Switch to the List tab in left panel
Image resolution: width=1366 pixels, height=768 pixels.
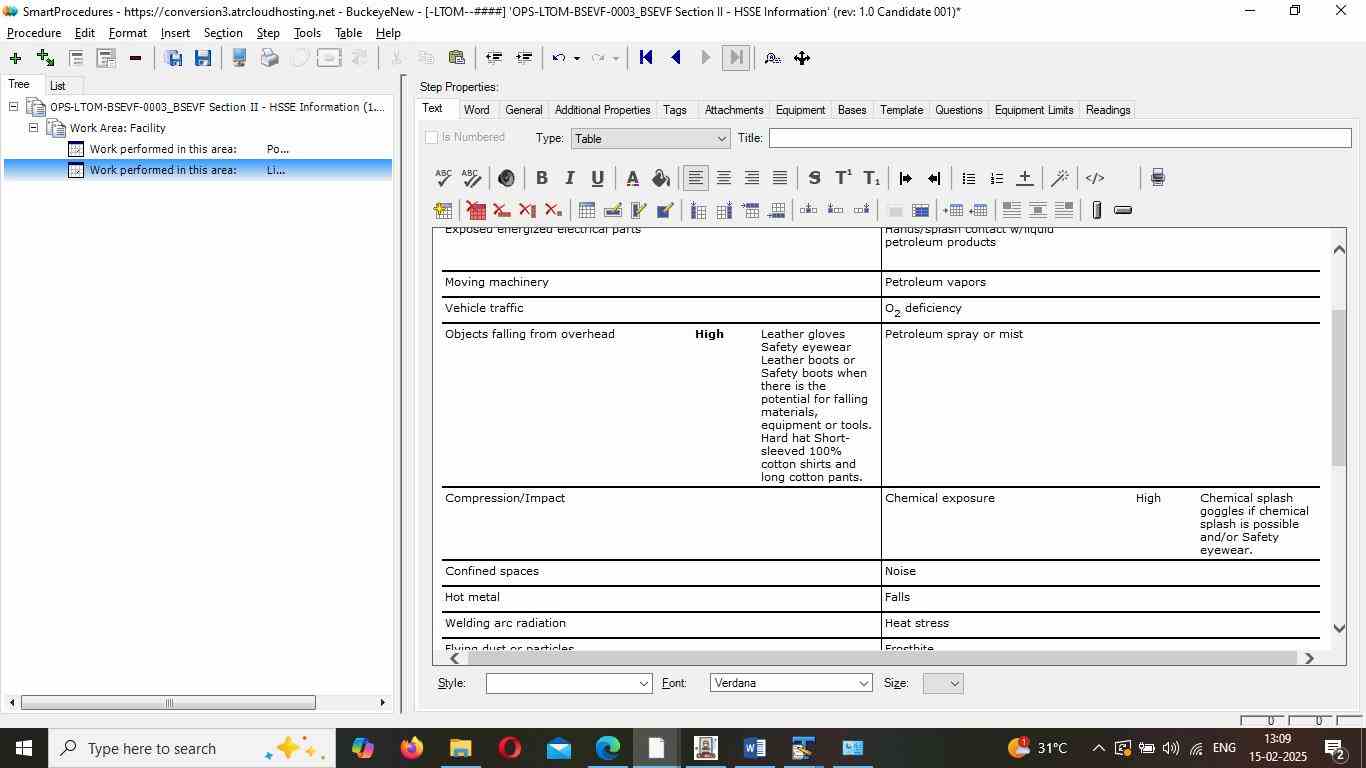[x=58, y=86]
